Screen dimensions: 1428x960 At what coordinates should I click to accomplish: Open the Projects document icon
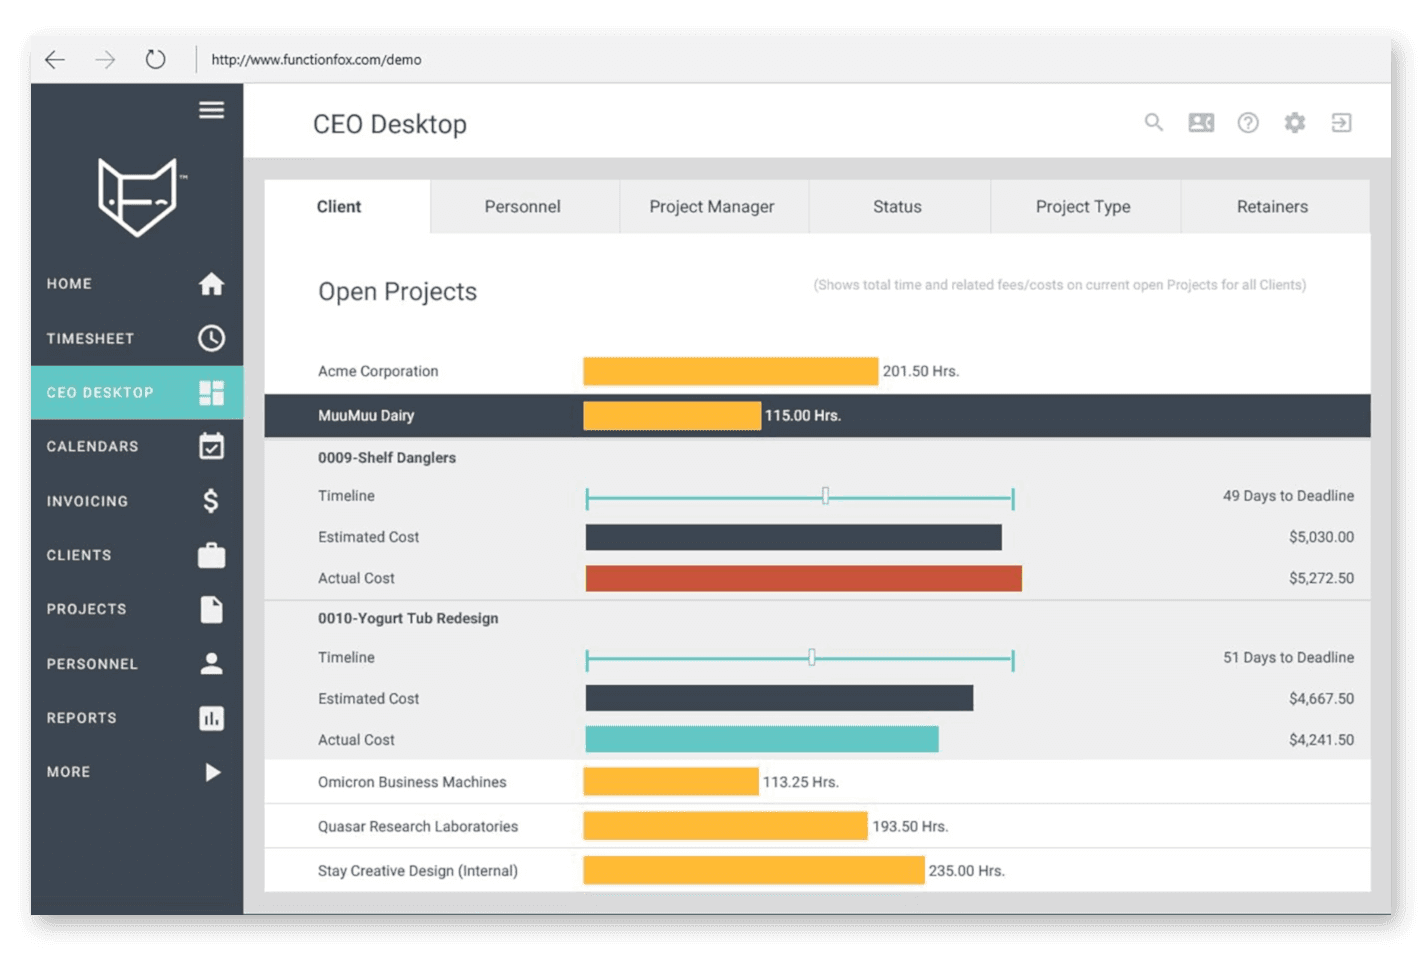click(x=211, y=609)
